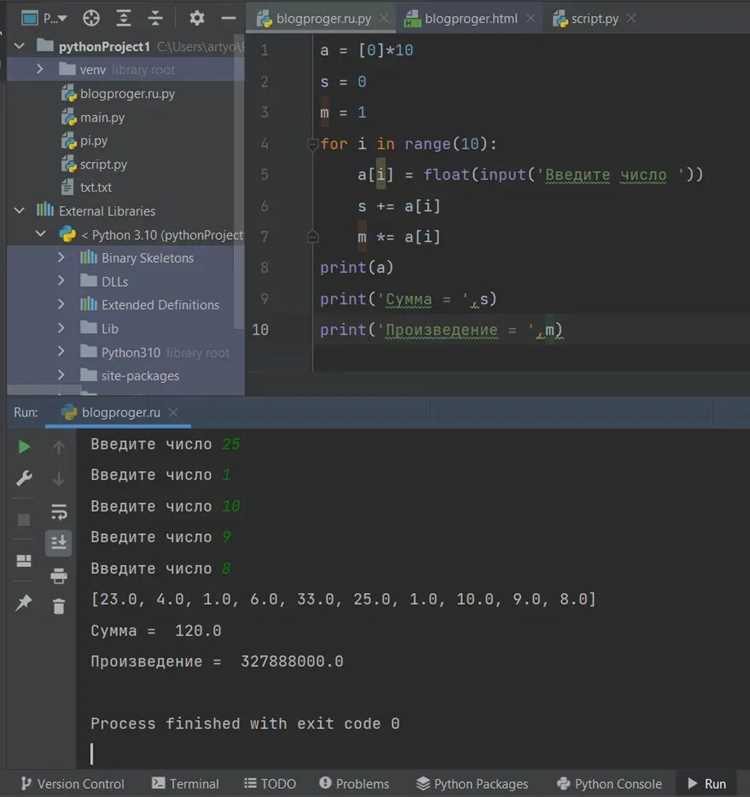The image size is (750, 797).
Task: Click Select Opened File crosshair icon
Action: pos(91,18)
